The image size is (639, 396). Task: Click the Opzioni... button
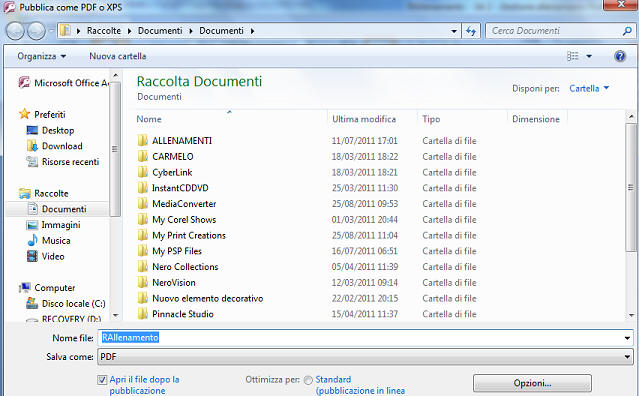pos(532,383)
